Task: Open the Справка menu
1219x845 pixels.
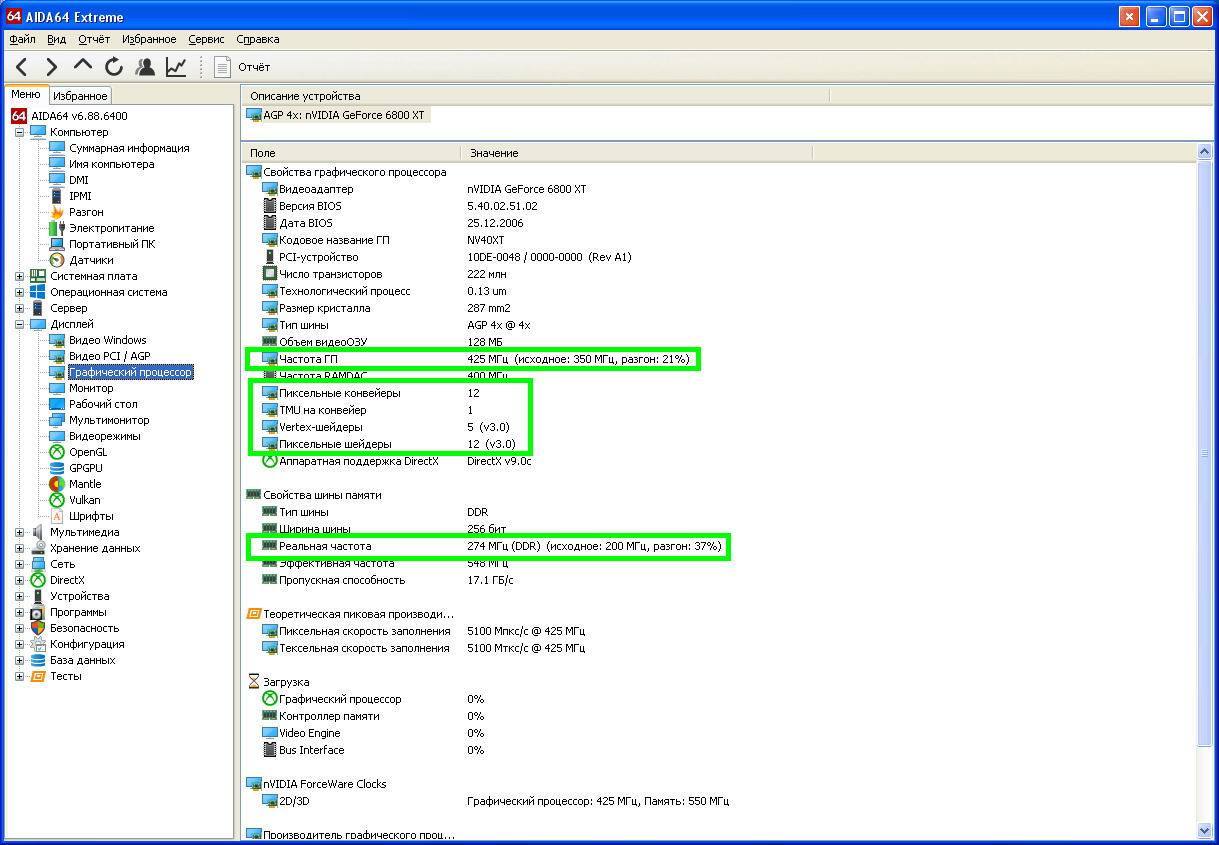Action: pyautogui.click(x=258, y=39)
